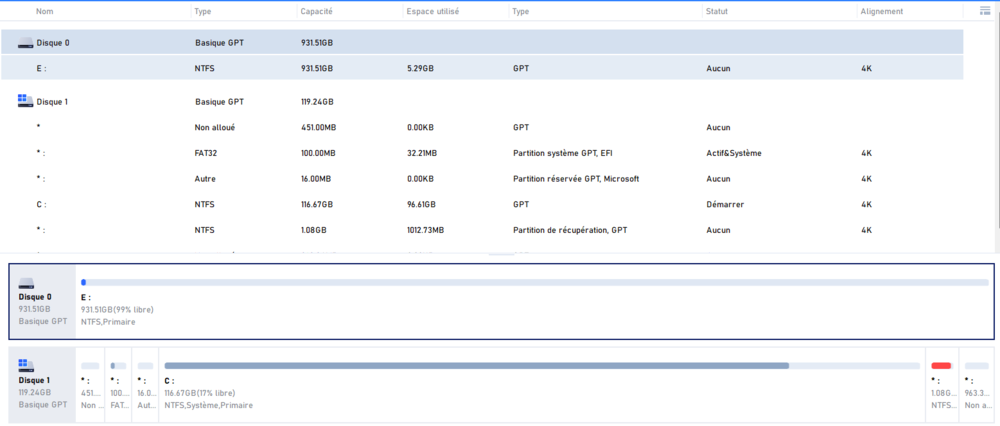Open the list view options icon
1000x426 pixels.
coord(984,11)
